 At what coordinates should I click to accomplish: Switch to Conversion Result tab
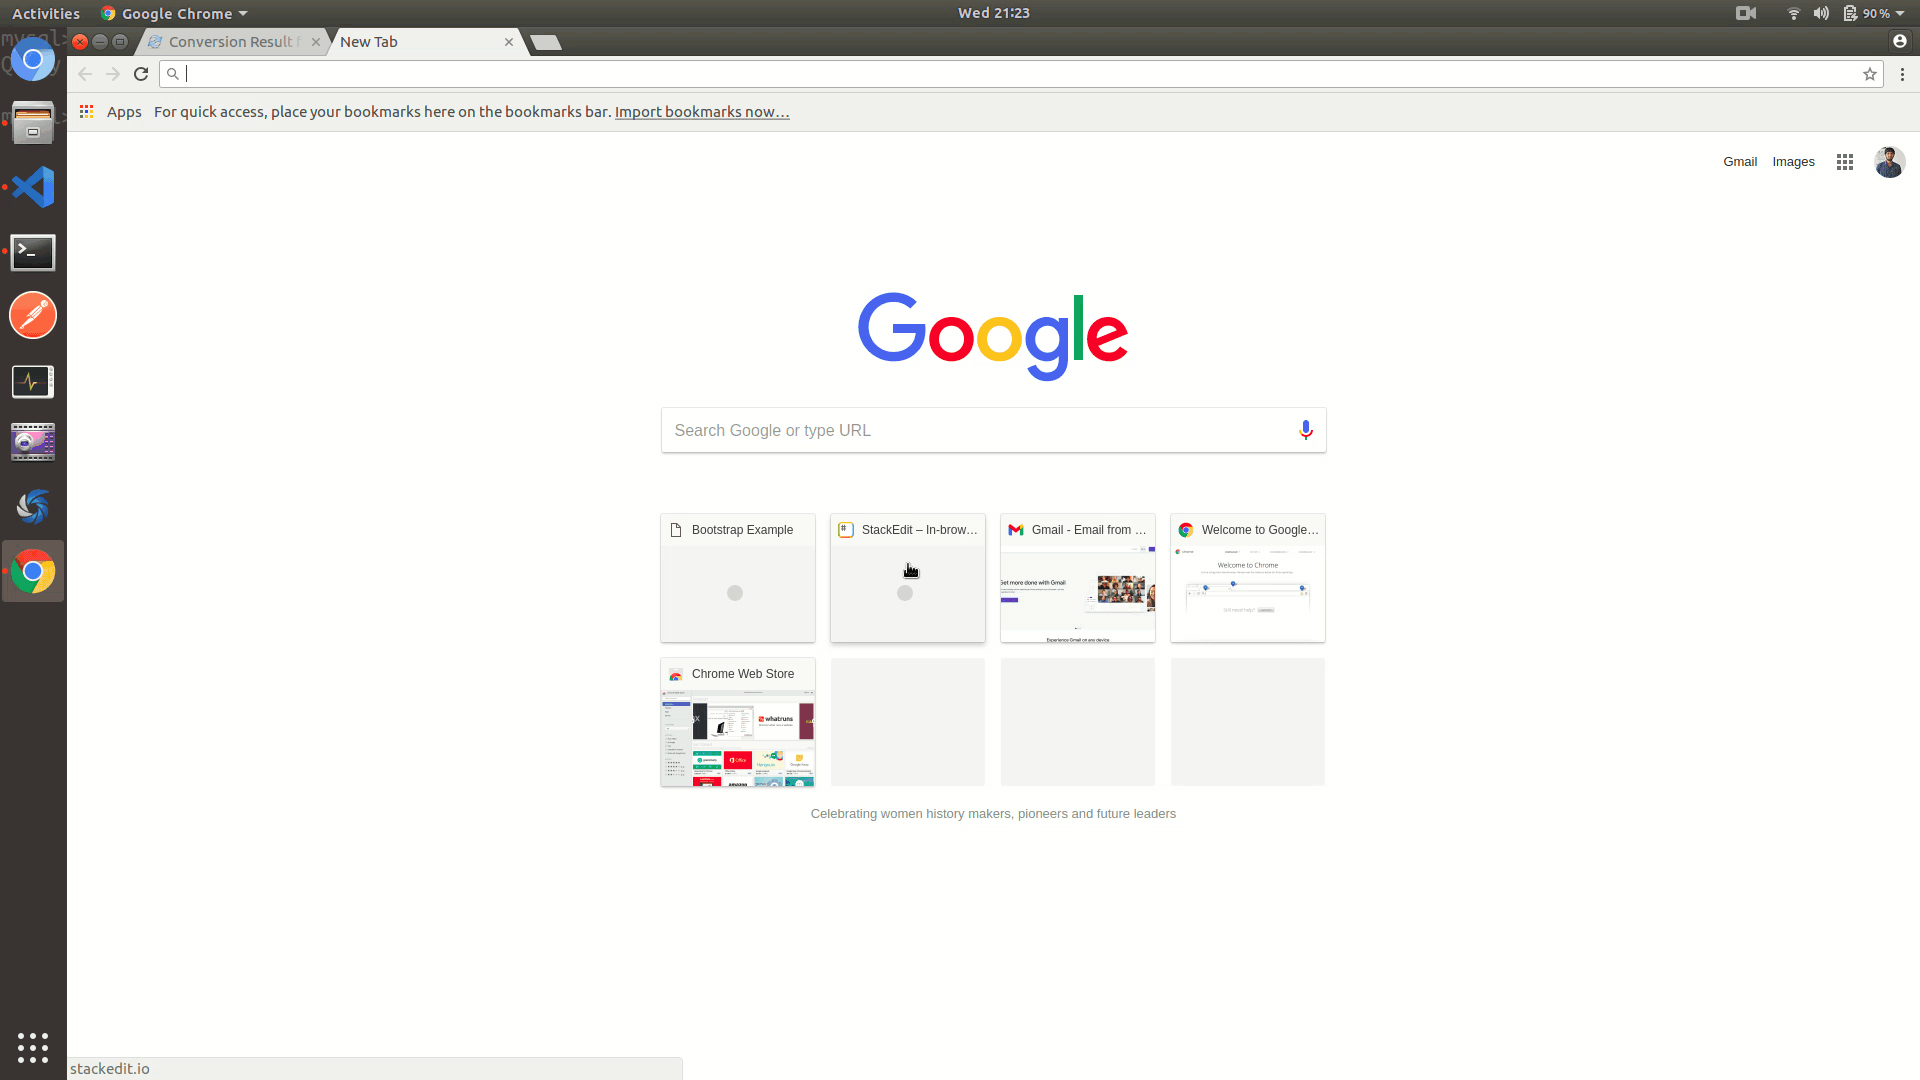tap(230, 42)
